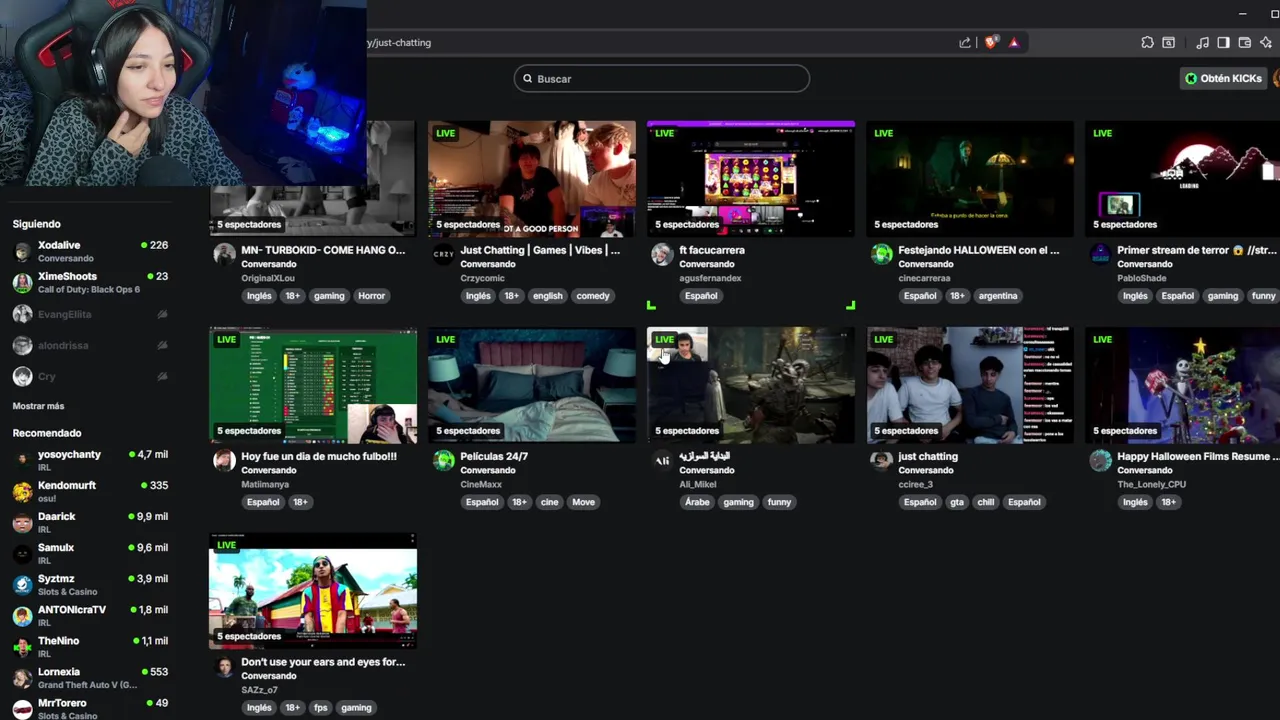1280x720 pixels.
Task: Click OriginalXLou channel avatar under TURBOKID stream
Action: pos(224,254)
